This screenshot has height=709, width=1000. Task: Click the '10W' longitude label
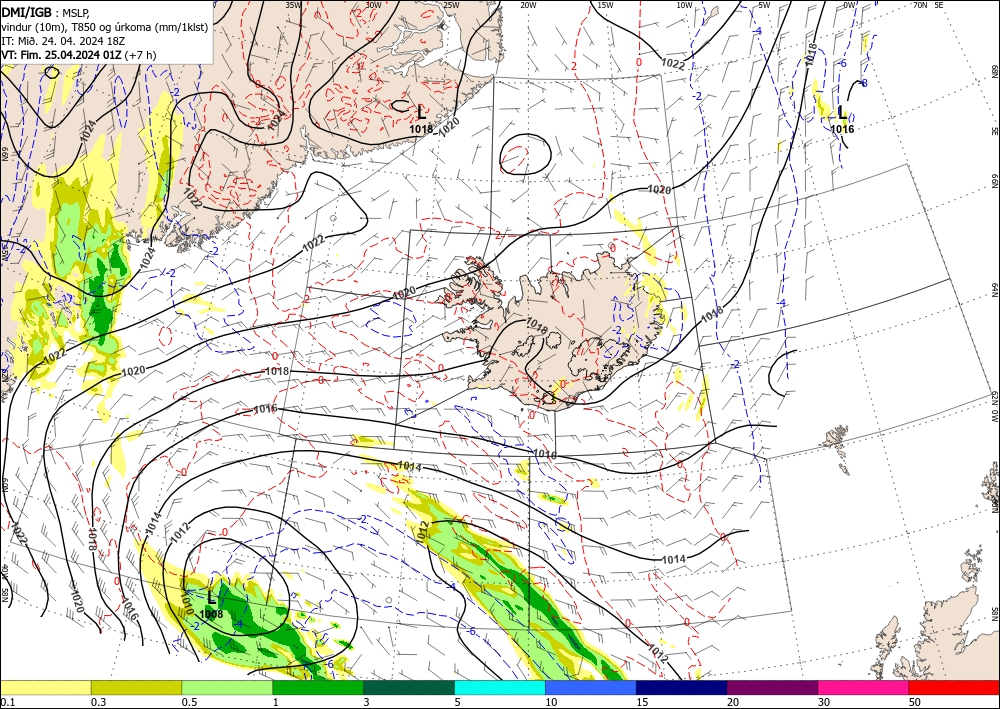coord(684,5)
